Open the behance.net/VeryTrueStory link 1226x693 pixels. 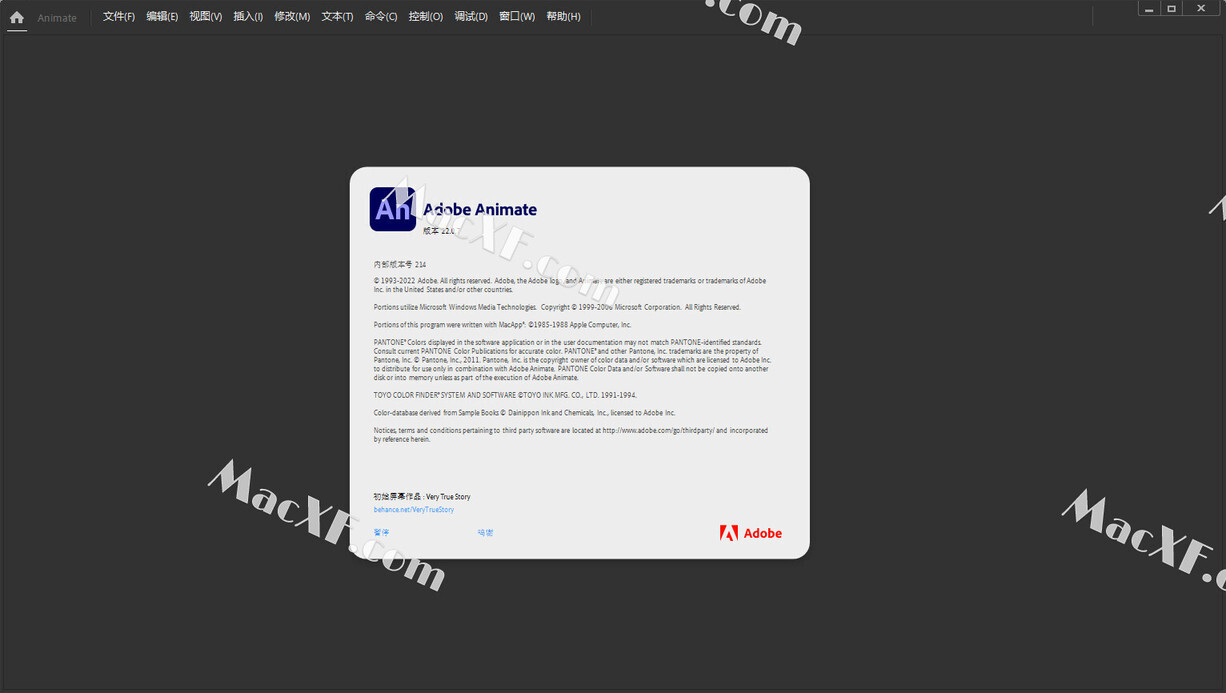(x=414, y=510)
